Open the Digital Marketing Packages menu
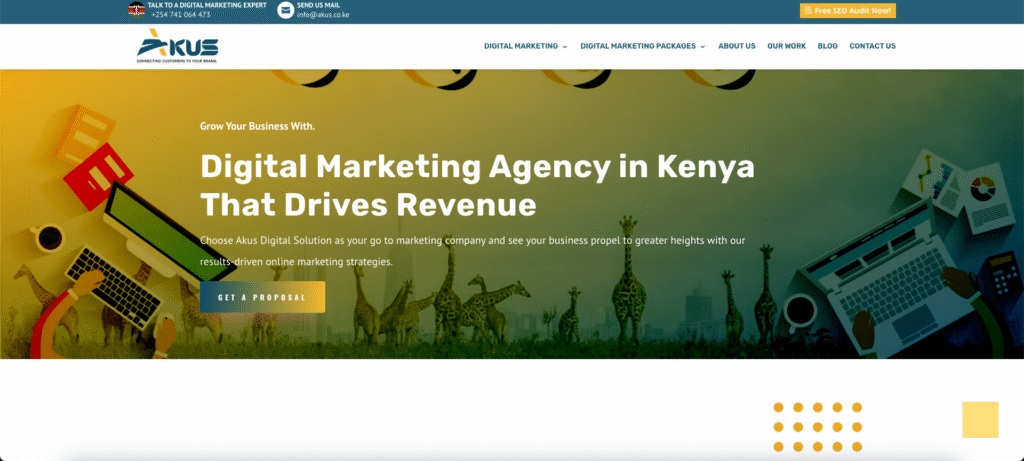The image size is (1024, 461). point(637,46)
